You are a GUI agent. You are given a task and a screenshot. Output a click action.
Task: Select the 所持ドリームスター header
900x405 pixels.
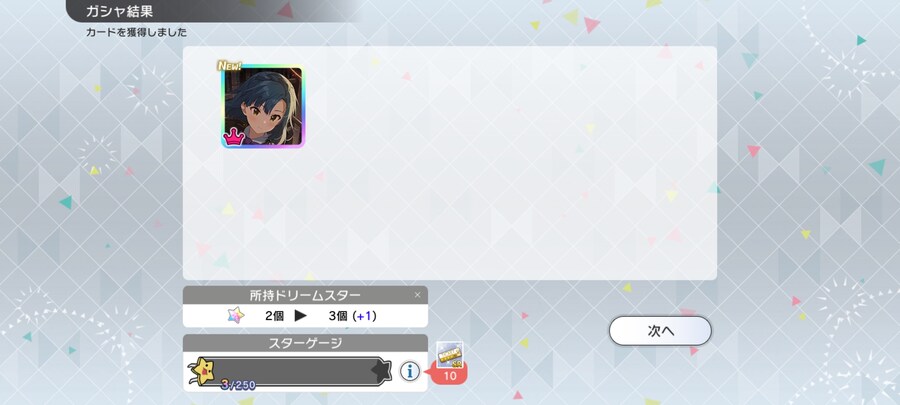pyautogui.click(x=305, y=295)
